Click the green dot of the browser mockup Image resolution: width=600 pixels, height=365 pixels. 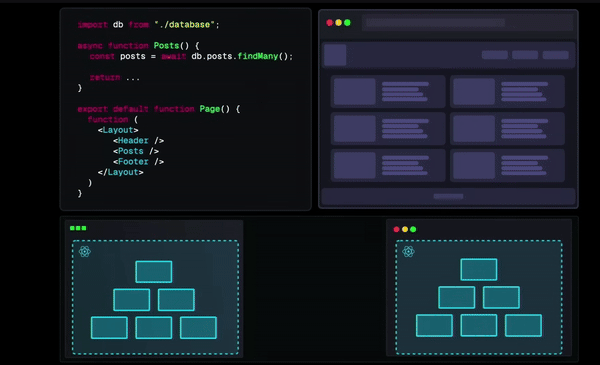click(x=347, y=23)
